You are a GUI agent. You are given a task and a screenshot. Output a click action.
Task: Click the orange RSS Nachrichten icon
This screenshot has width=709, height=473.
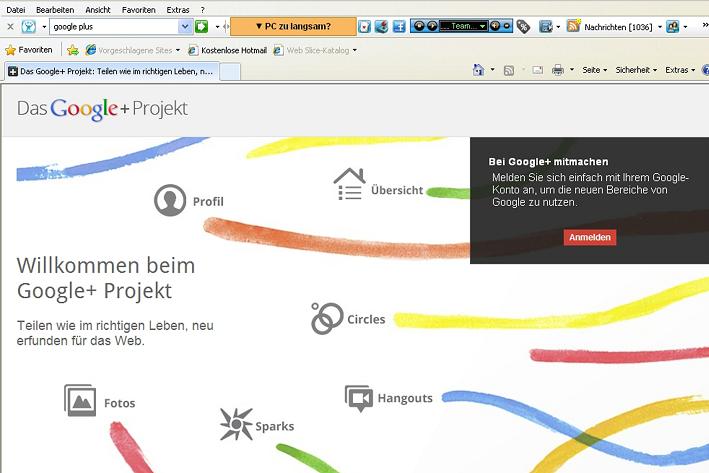pyautogui.click(x=573, y=26)
